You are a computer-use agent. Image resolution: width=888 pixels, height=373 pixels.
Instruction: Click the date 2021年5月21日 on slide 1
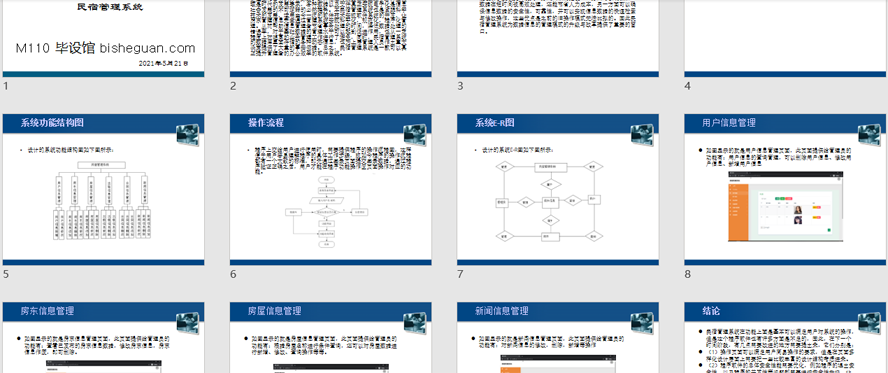(x=163, y=63)
